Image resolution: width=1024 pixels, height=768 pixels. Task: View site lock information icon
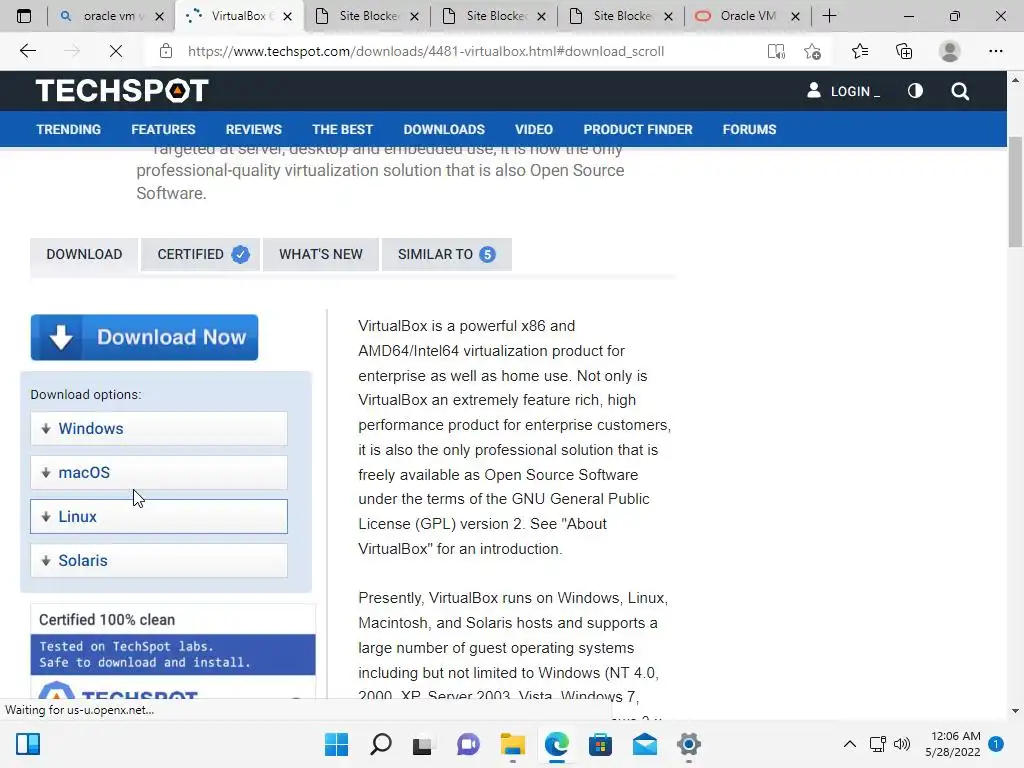pyautogui.click(x=166, y=51)
